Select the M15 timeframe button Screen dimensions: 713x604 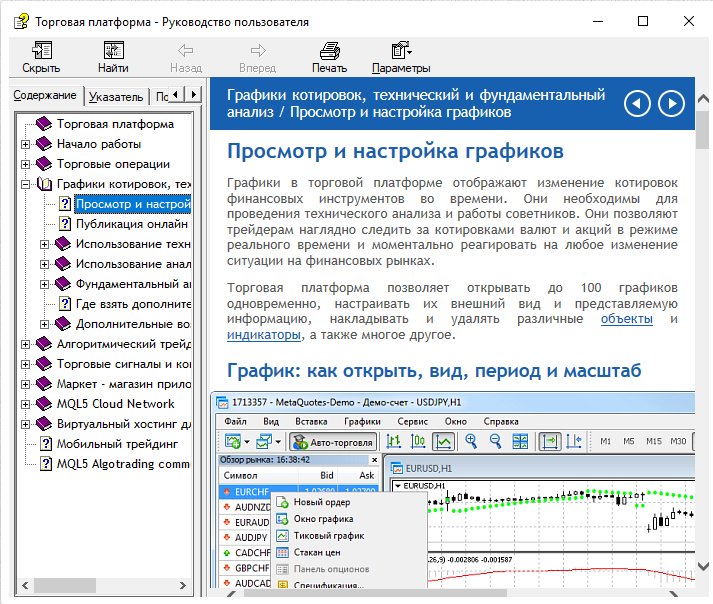pos(654,442)
